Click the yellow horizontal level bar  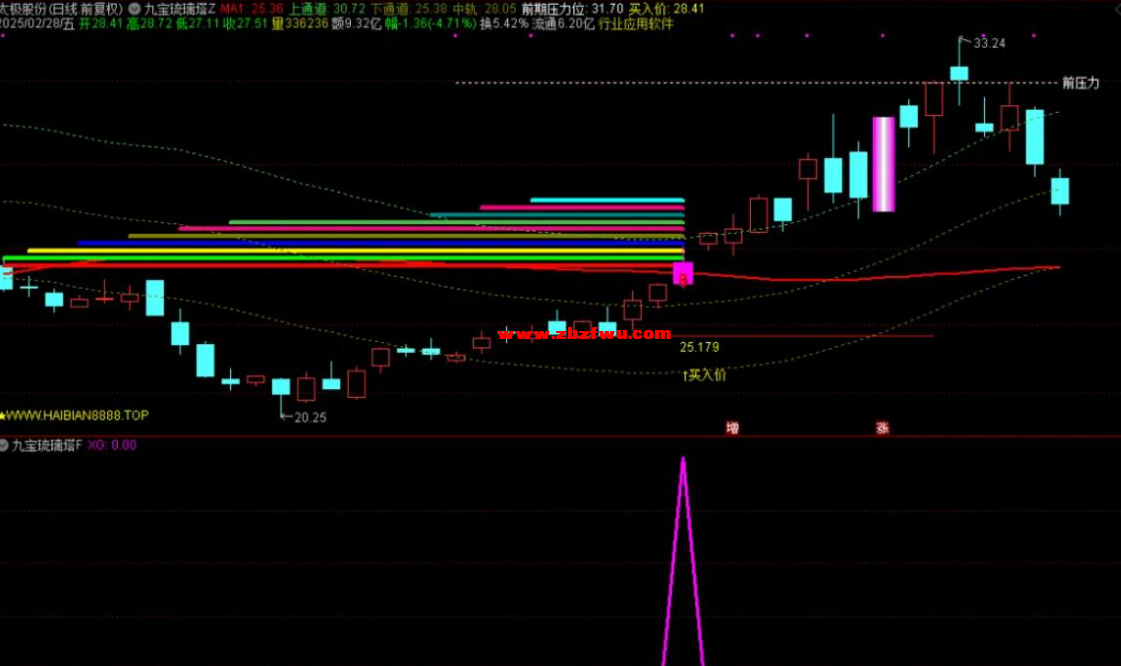tap(355, 251)
